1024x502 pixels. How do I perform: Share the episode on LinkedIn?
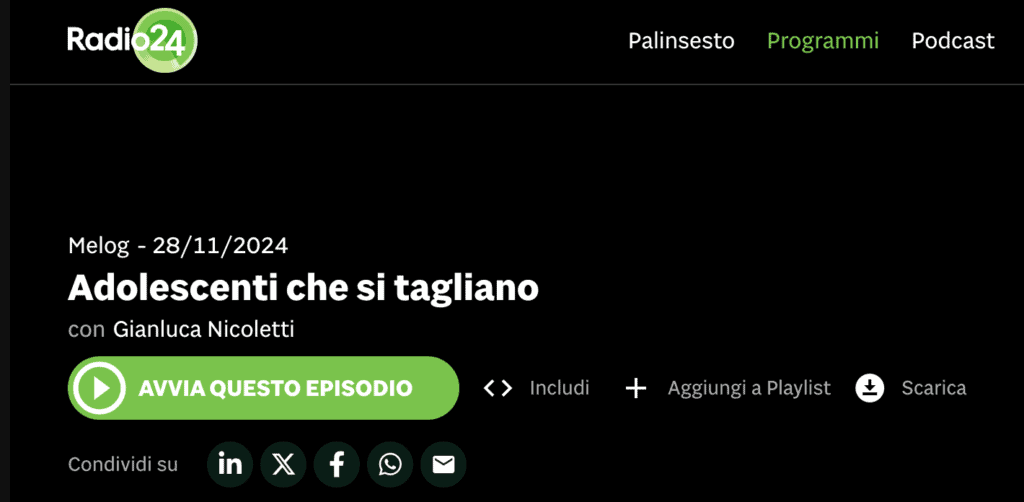[230, 465]
